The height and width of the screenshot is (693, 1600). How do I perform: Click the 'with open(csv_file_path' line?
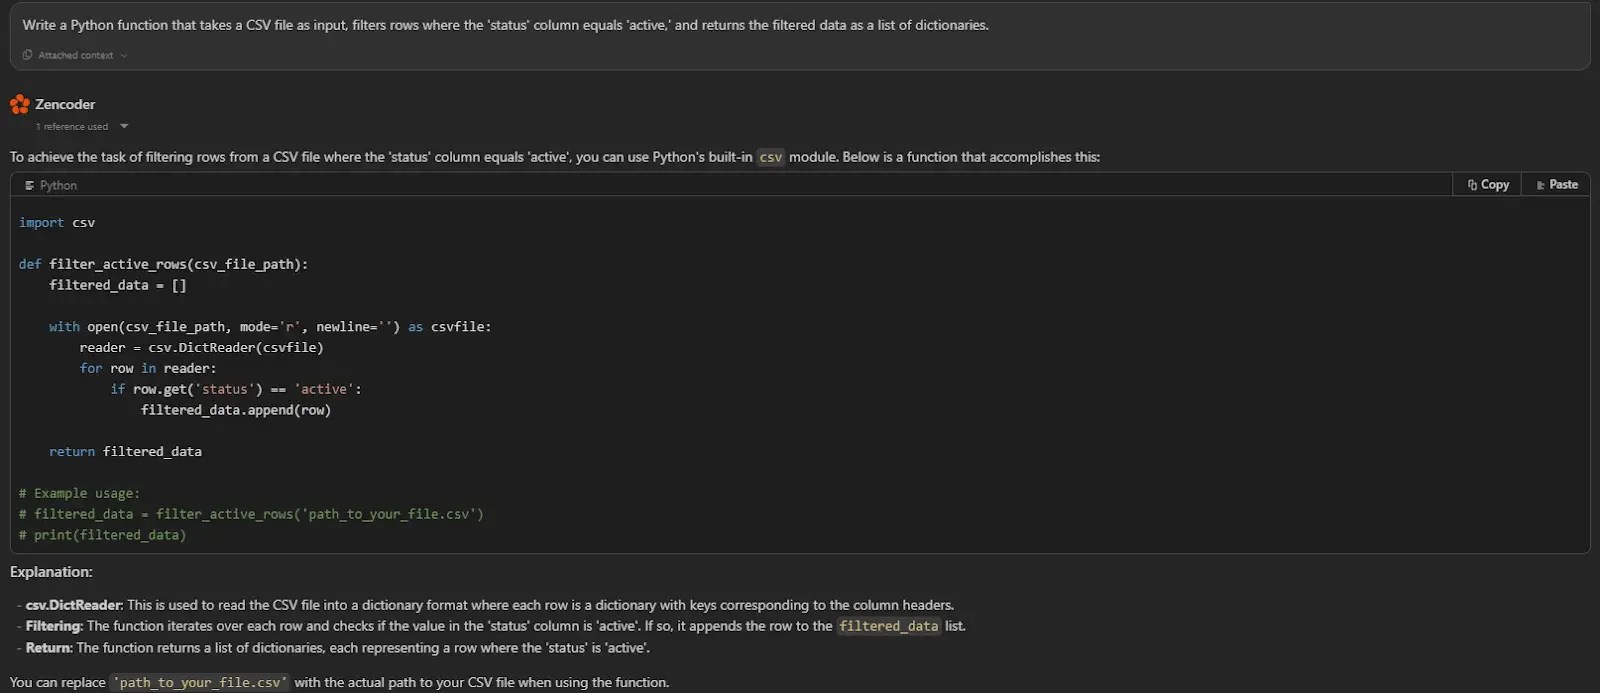[270, 327]
